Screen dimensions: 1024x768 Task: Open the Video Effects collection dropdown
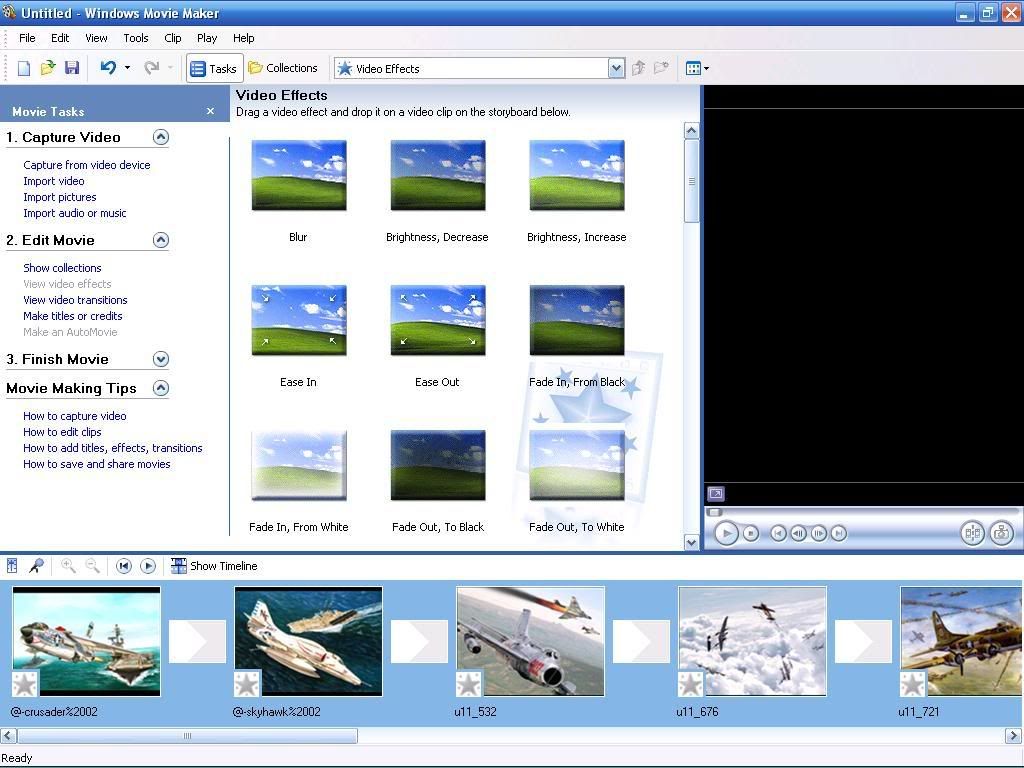[x=616, y=68]
